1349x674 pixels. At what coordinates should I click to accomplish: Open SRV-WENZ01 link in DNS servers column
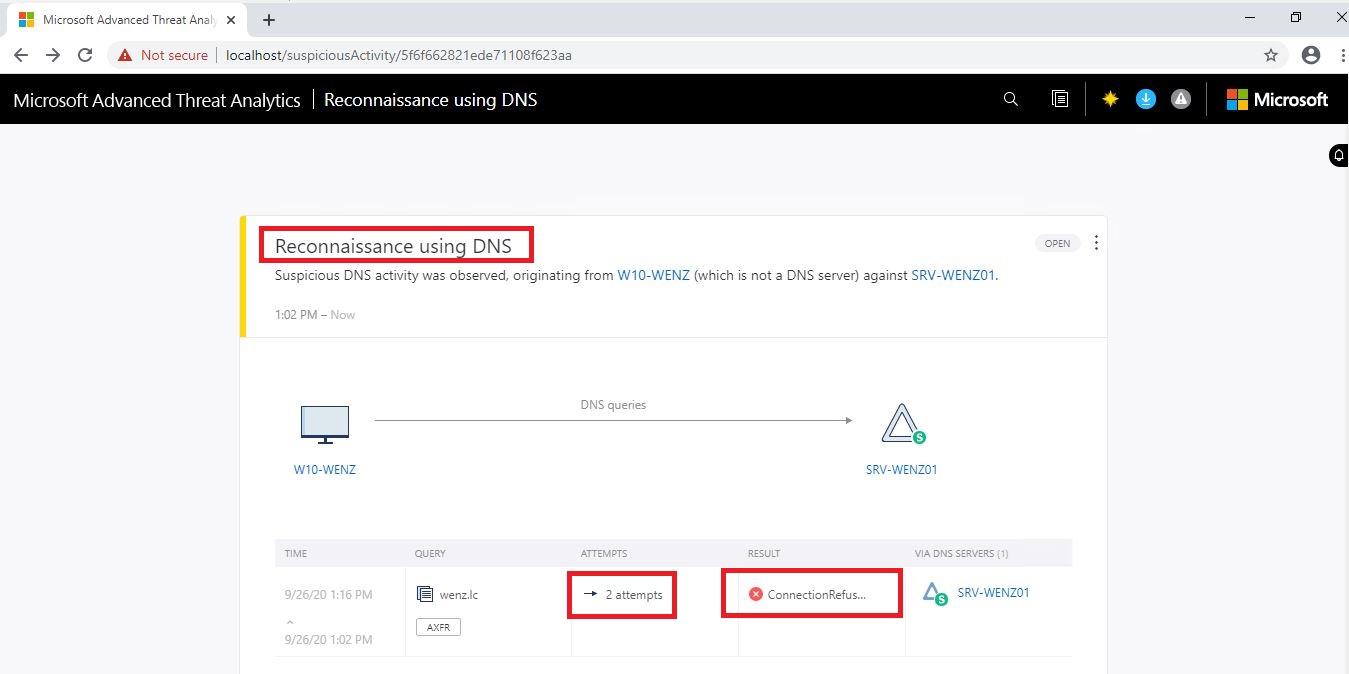click(993, 592)
